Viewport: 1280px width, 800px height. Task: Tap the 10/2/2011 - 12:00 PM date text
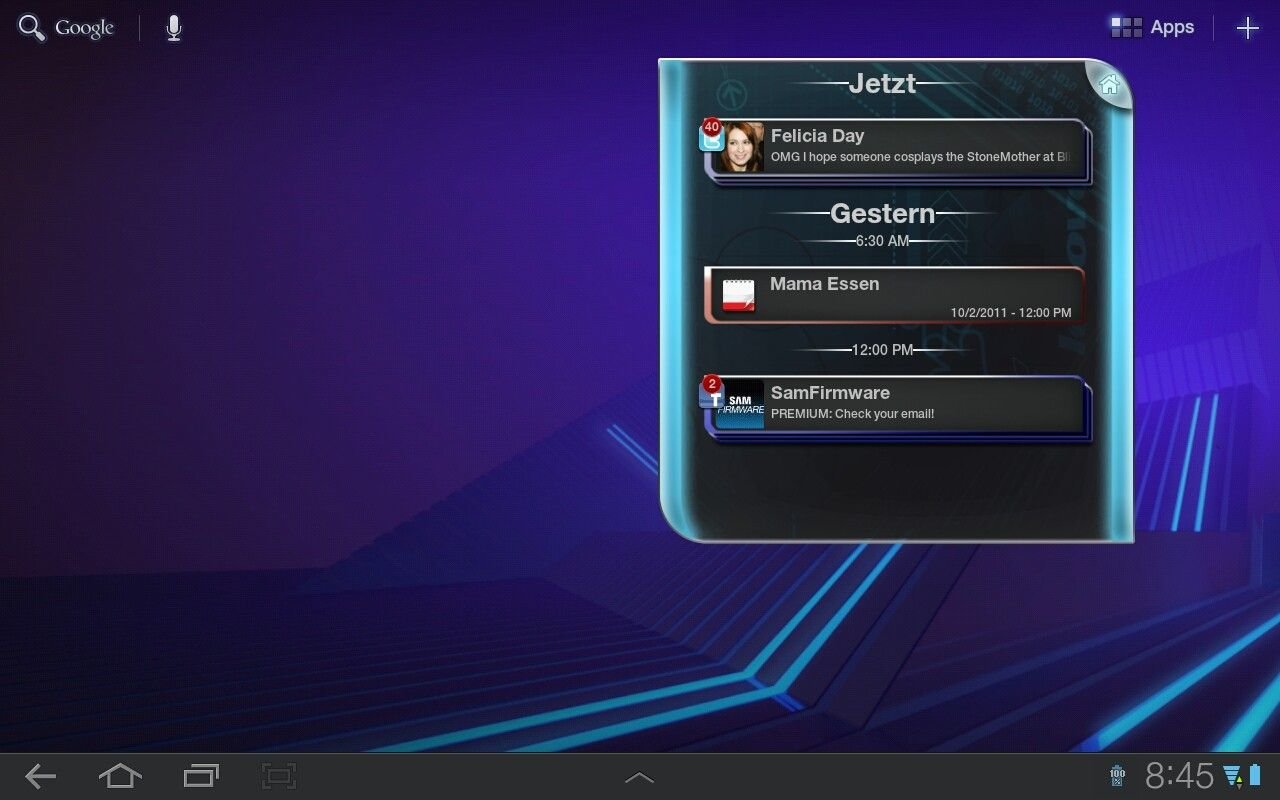pyautogui.click(x=1010, y=313)
